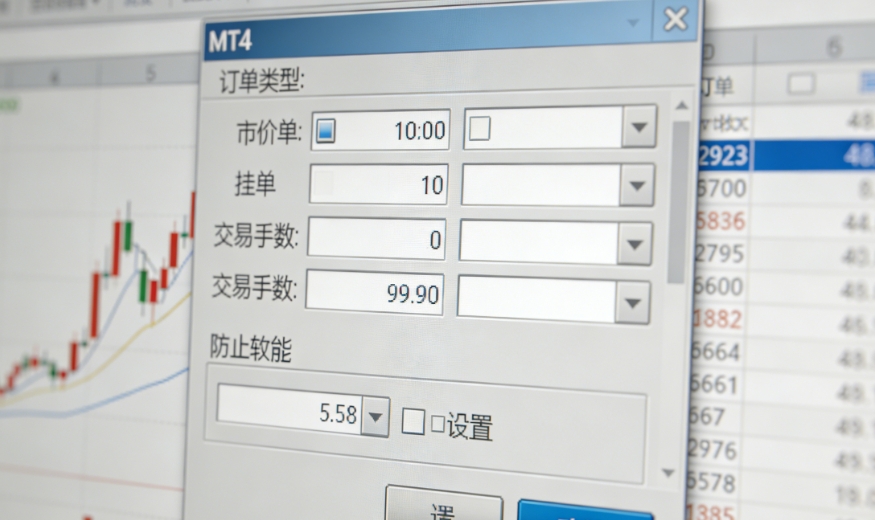Screen dimensions: 875x520
Task: Click the 市价单: label
Action: [x=269, y=133]
